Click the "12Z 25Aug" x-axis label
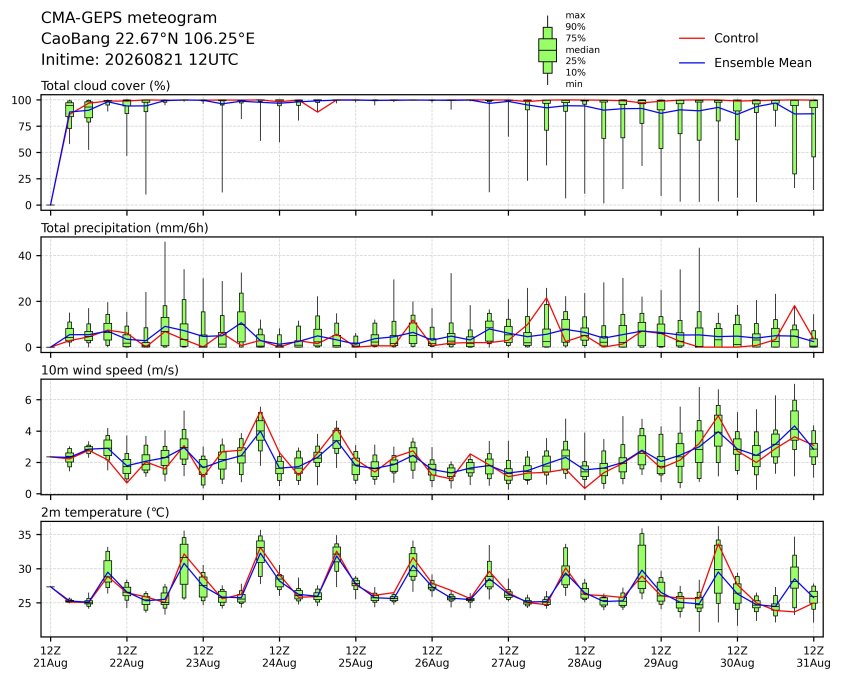This screenshot has width=842, height=680. pyautogui.click(x=355, y=657)
